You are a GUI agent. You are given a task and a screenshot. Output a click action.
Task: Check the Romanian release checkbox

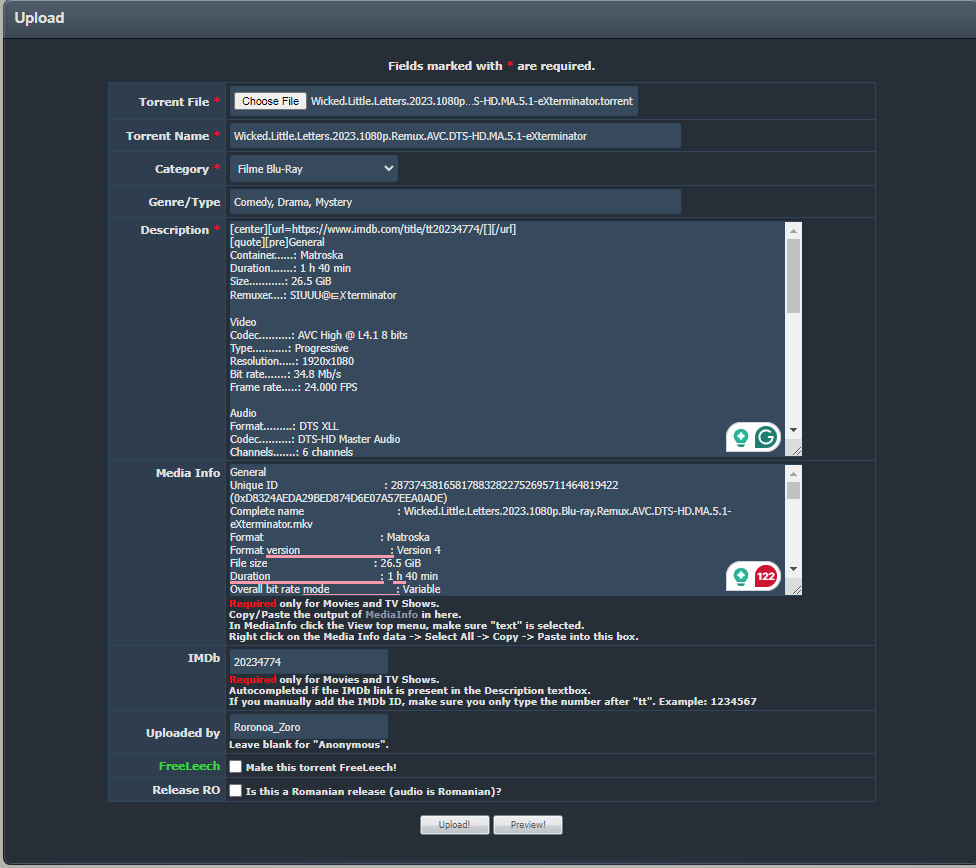tap(235, 791)
